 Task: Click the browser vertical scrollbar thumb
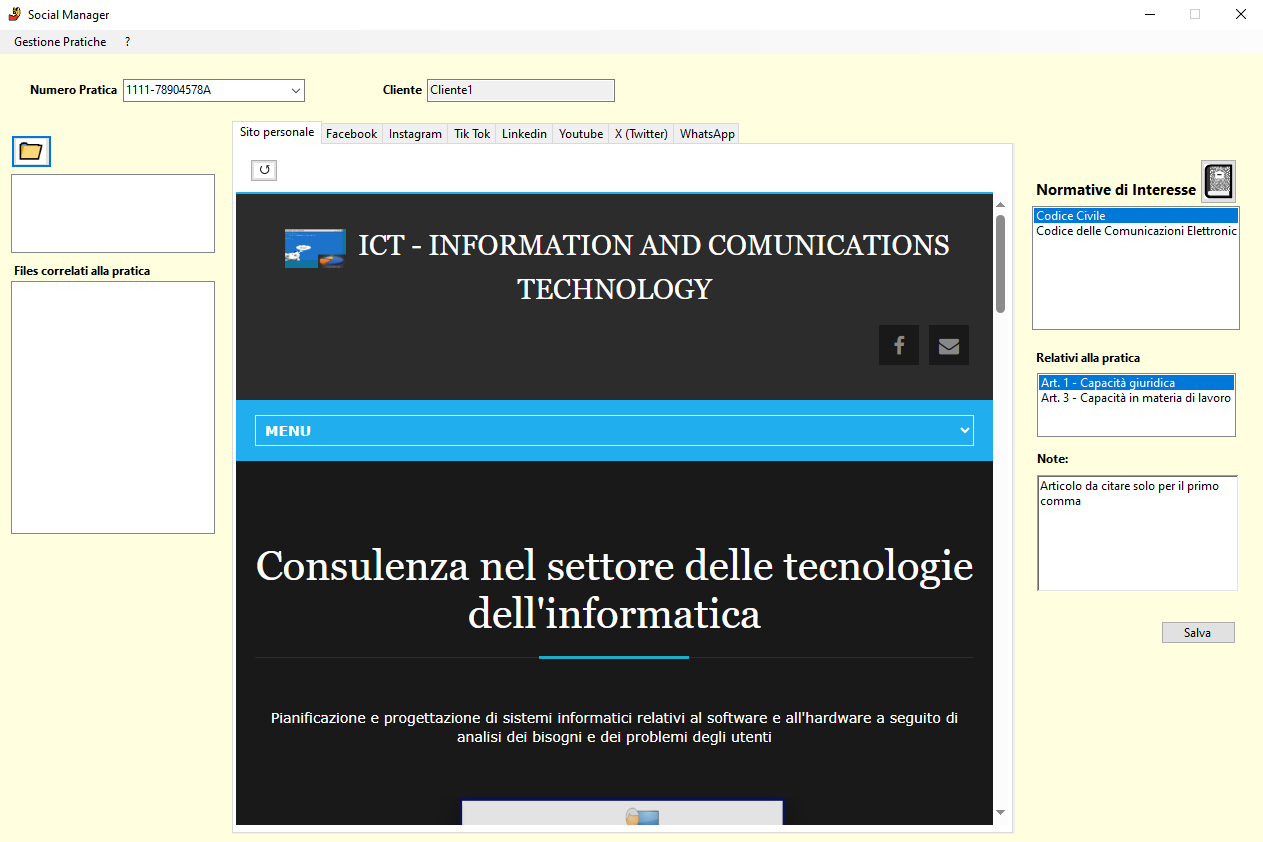tap(1000, 264)
